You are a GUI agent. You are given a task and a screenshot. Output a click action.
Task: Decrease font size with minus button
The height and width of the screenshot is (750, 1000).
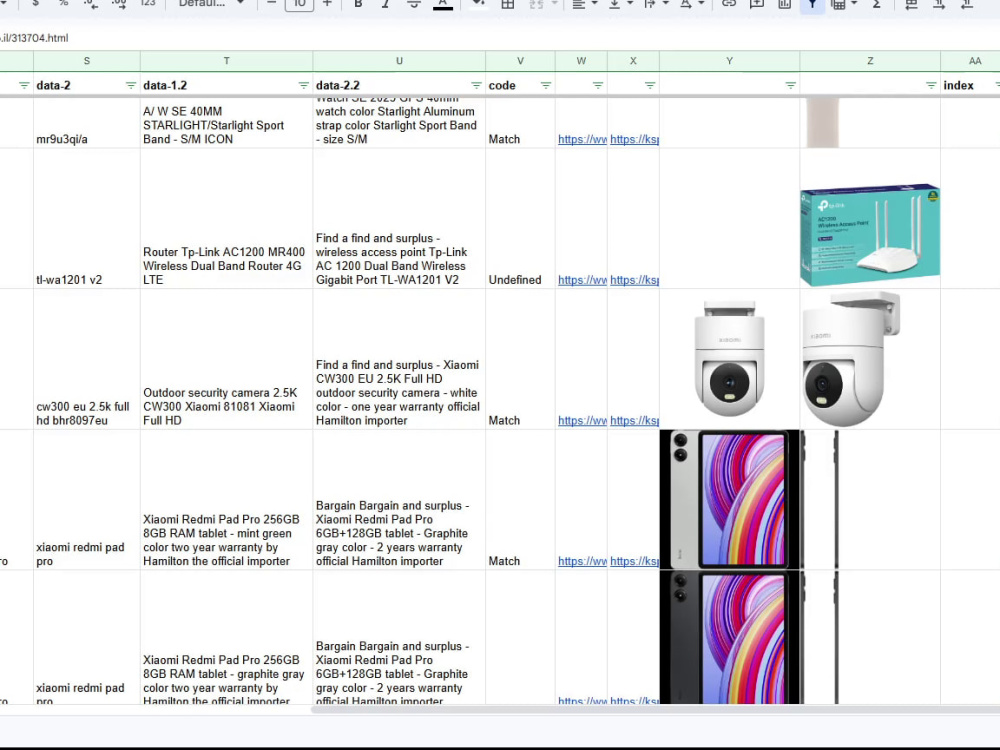pyautogui.click(x=271, y=4)
